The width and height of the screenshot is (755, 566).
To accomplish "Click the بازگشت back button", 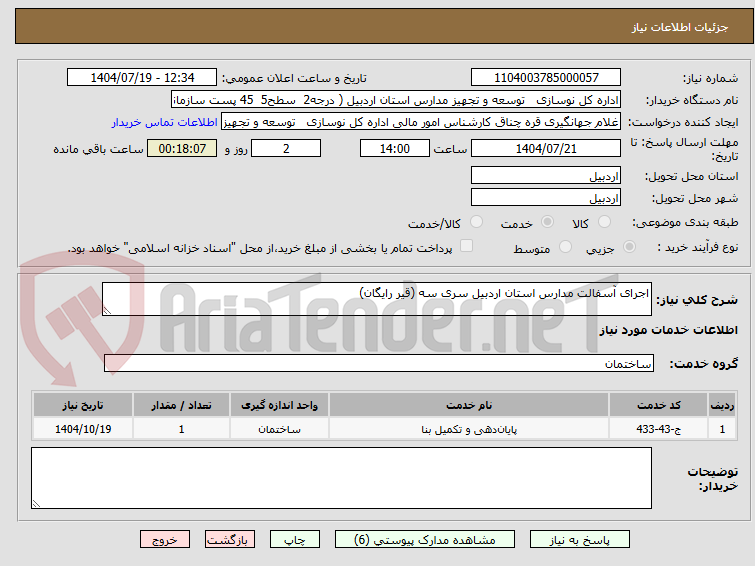I will coord(230,540).
